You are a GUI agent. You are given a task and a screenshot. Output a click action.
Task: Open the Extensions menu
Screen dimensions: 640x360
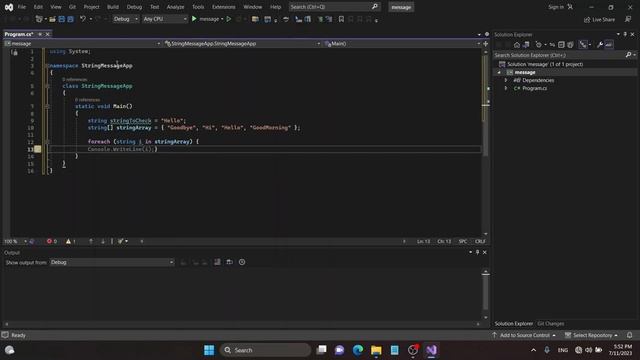point(224,7)
